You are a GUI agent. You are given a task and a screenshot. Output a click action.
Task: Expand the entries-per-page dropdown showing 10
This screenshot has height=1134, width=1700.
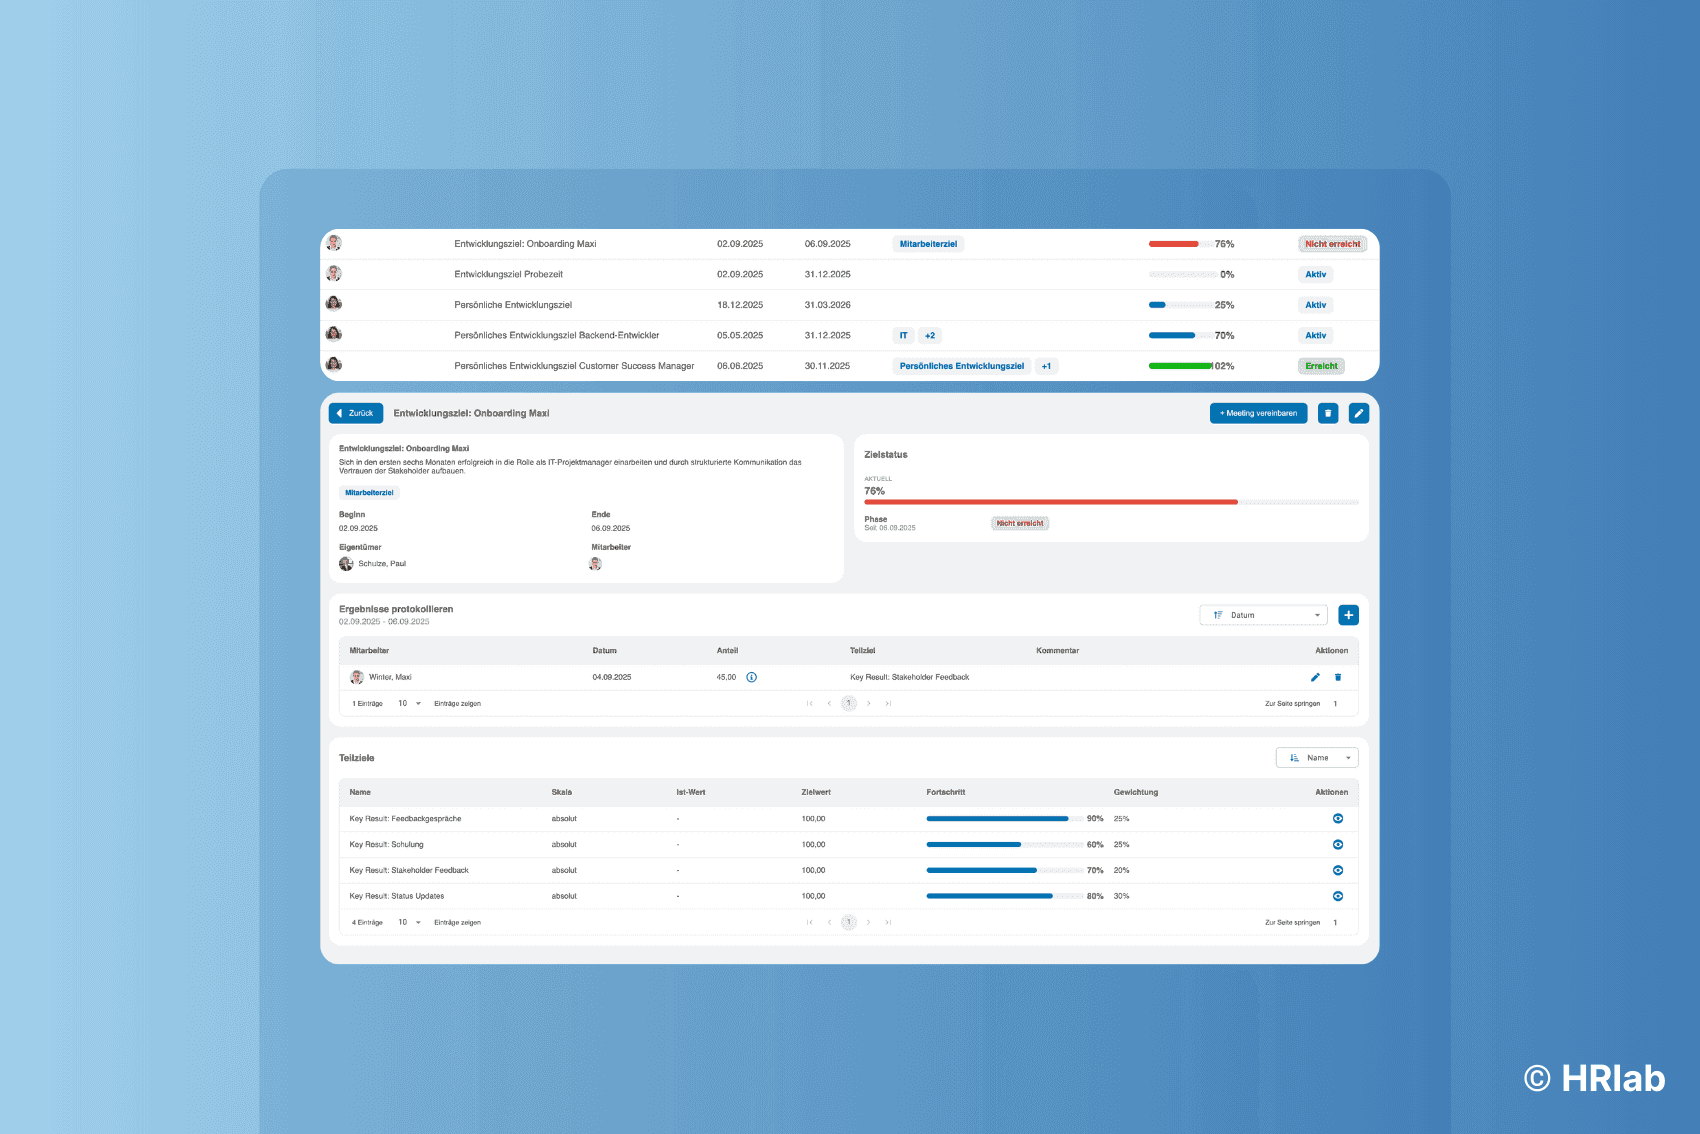click(x=407, y=703)
